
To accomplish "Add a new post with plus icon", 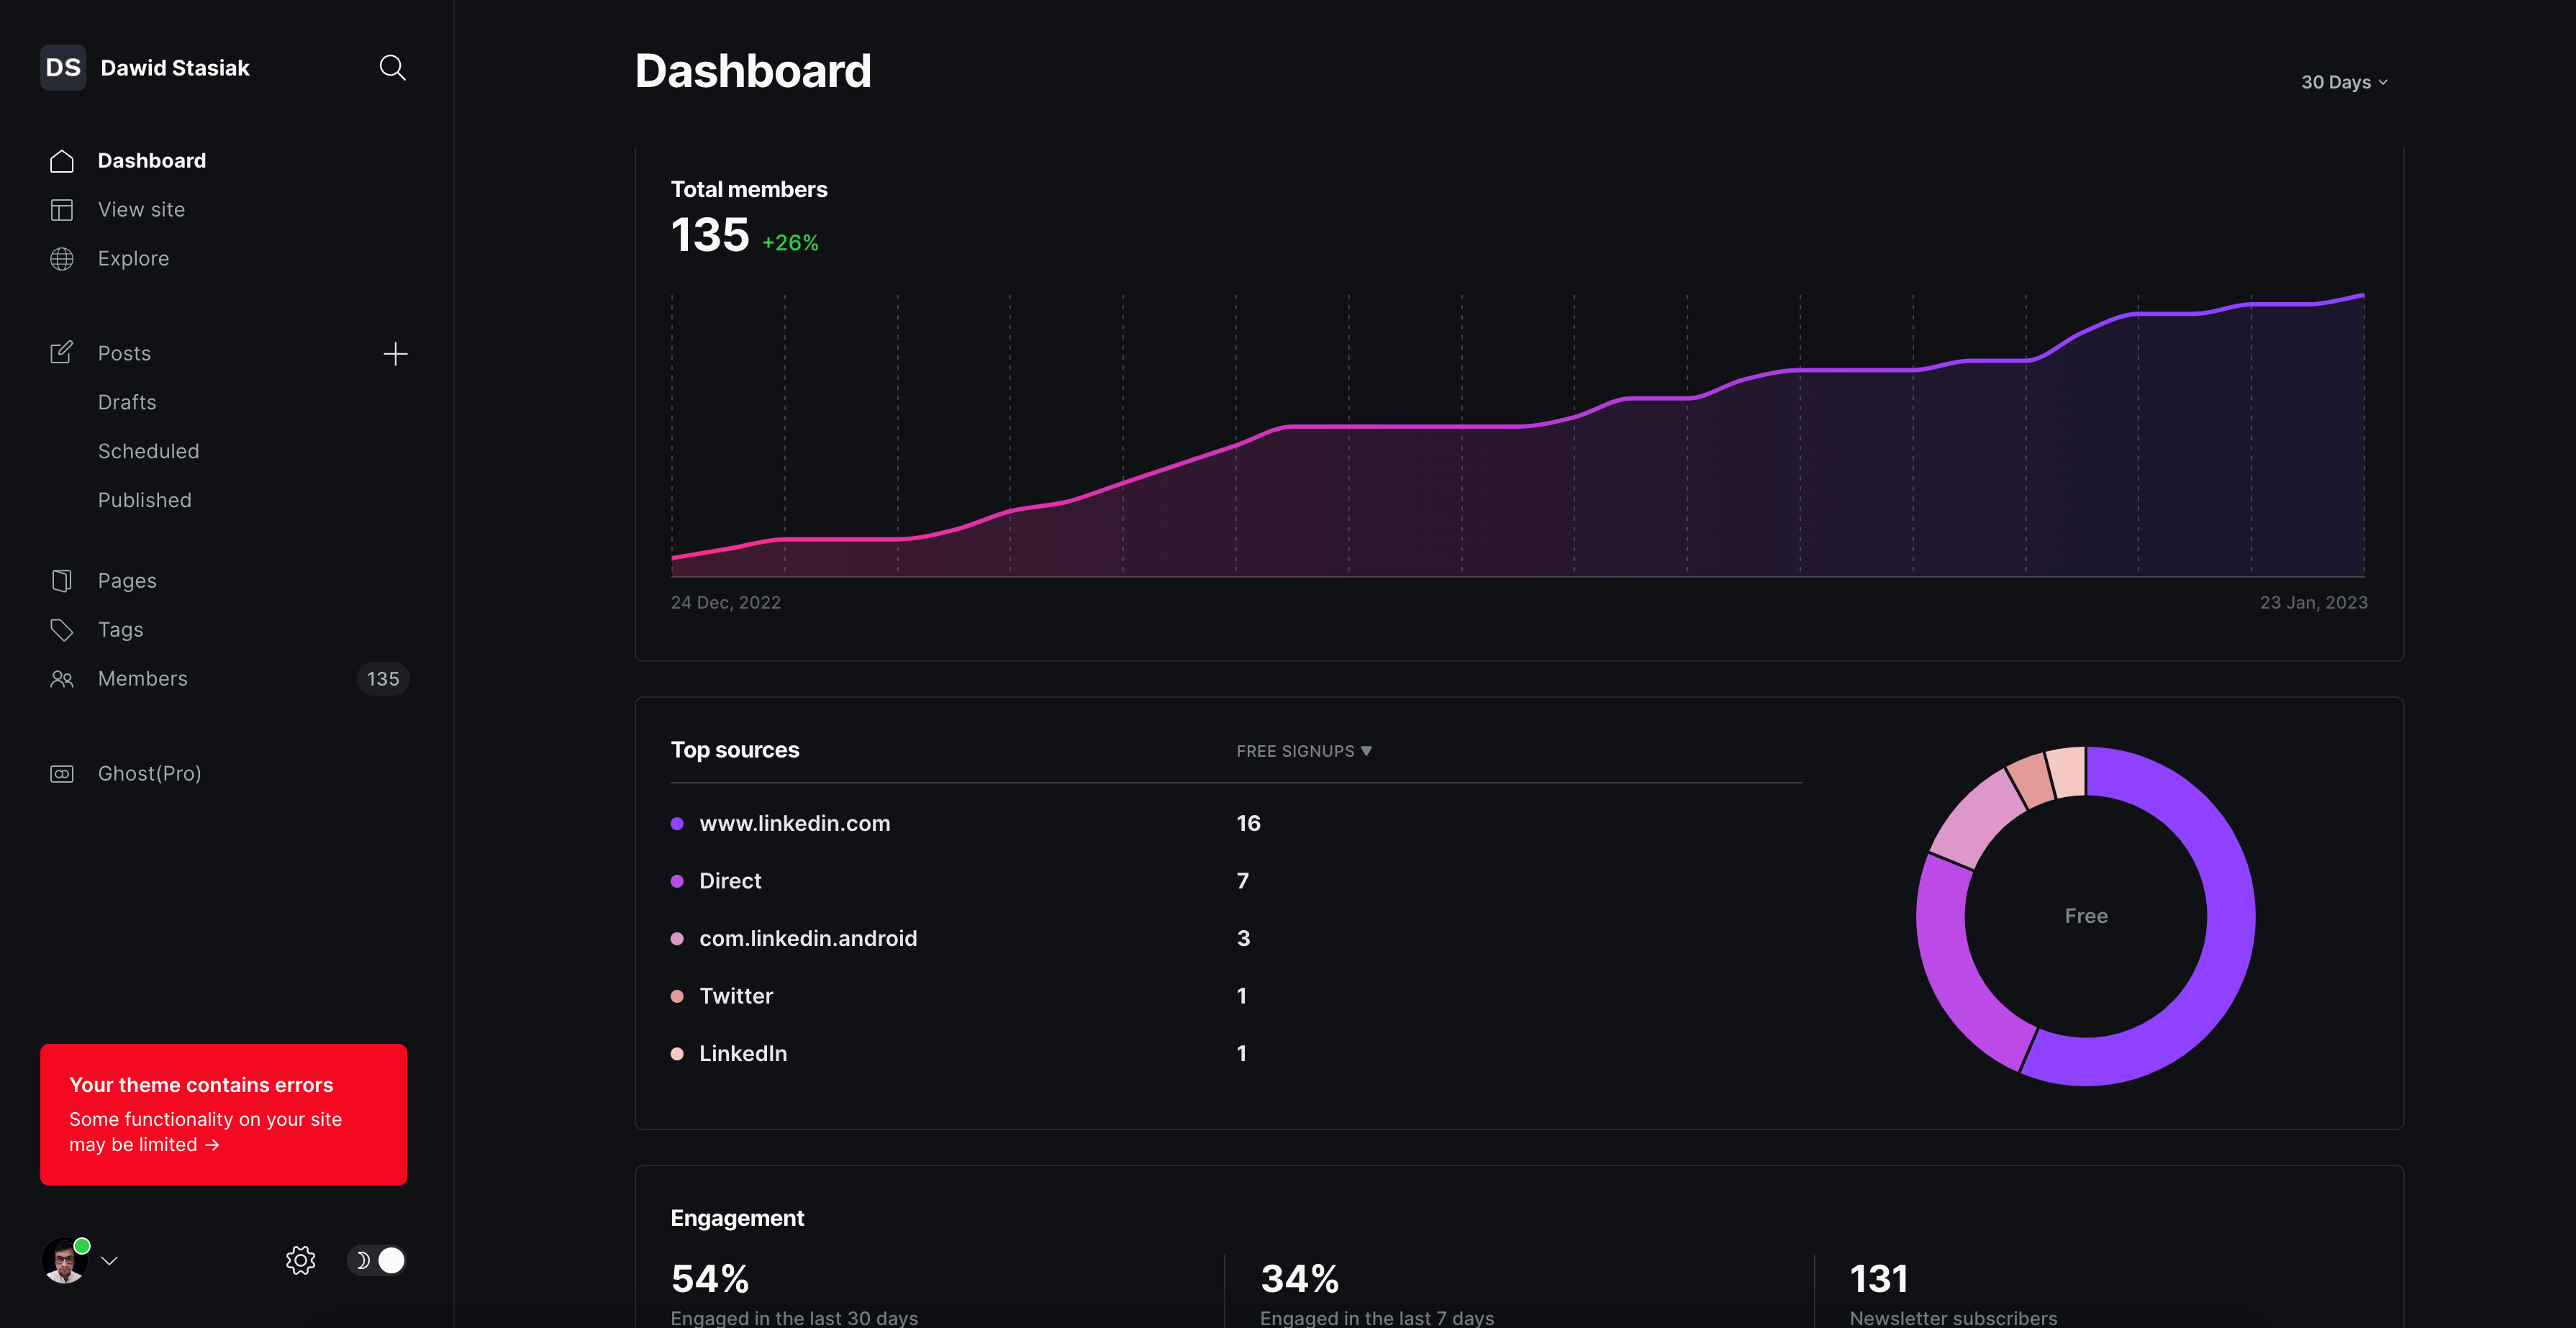I will point(395,354).
